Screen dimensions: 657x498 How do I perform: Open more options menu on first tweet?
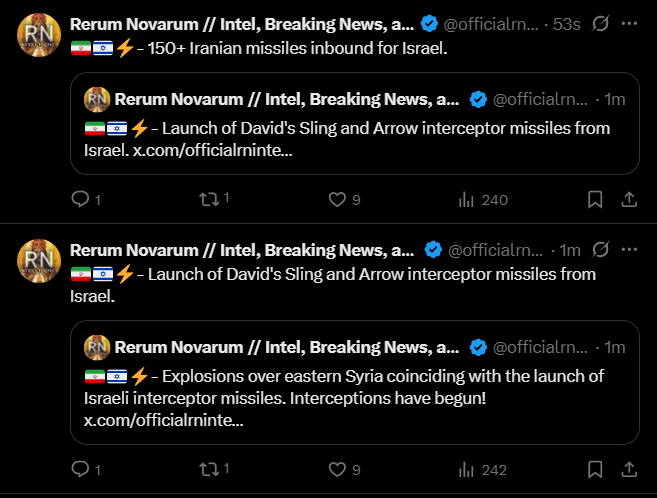tap(629, 24)
